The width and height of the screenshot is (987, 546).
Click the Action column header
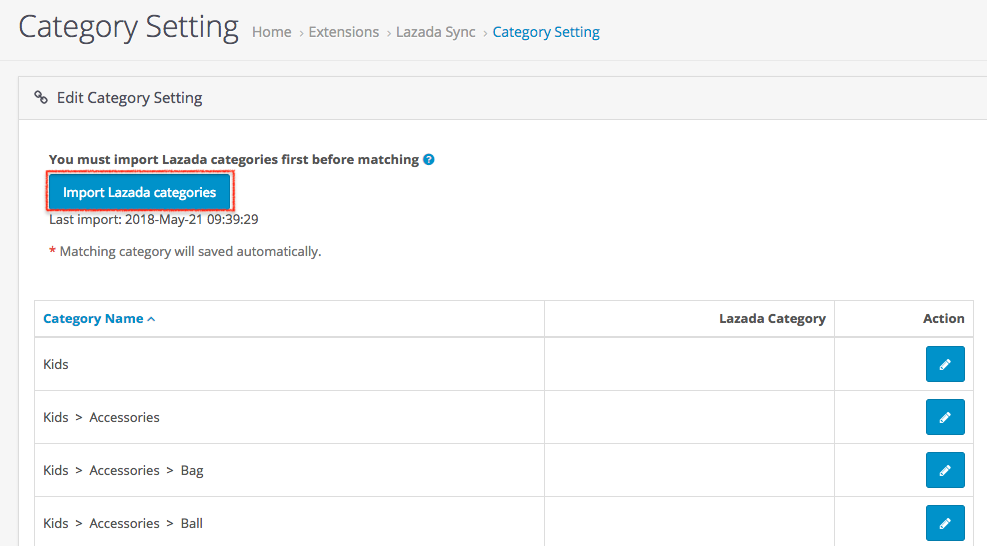(x=943, y=319)
